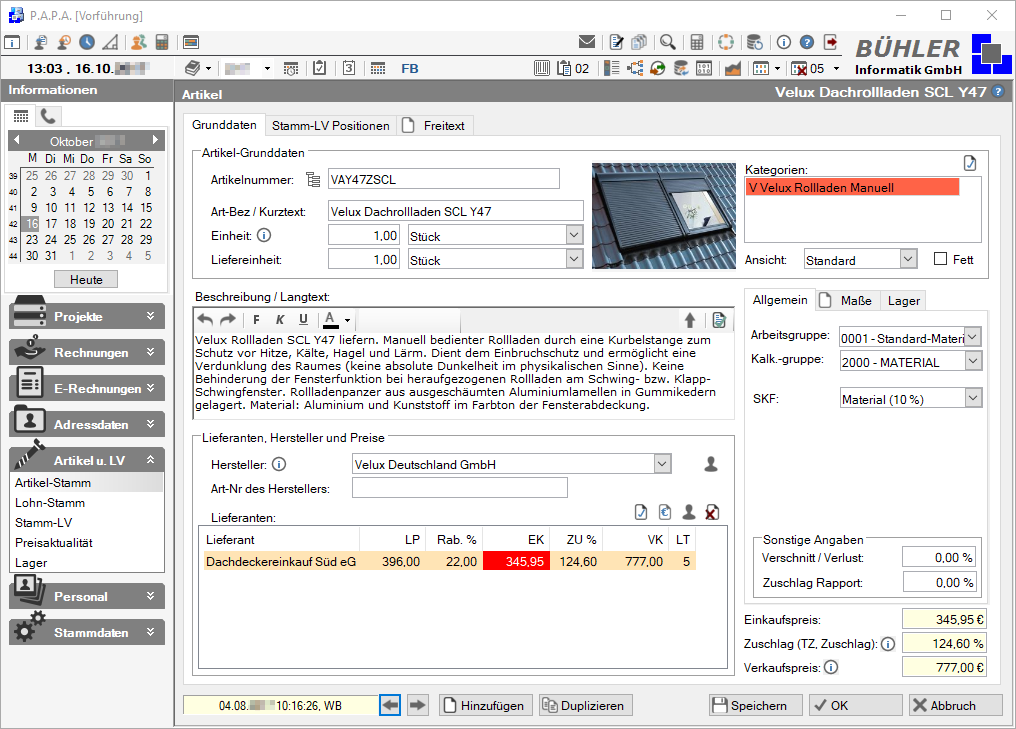1016x729 pixels.
Task: Open the area chart statistics icon
Action: (x=733, y=68)
